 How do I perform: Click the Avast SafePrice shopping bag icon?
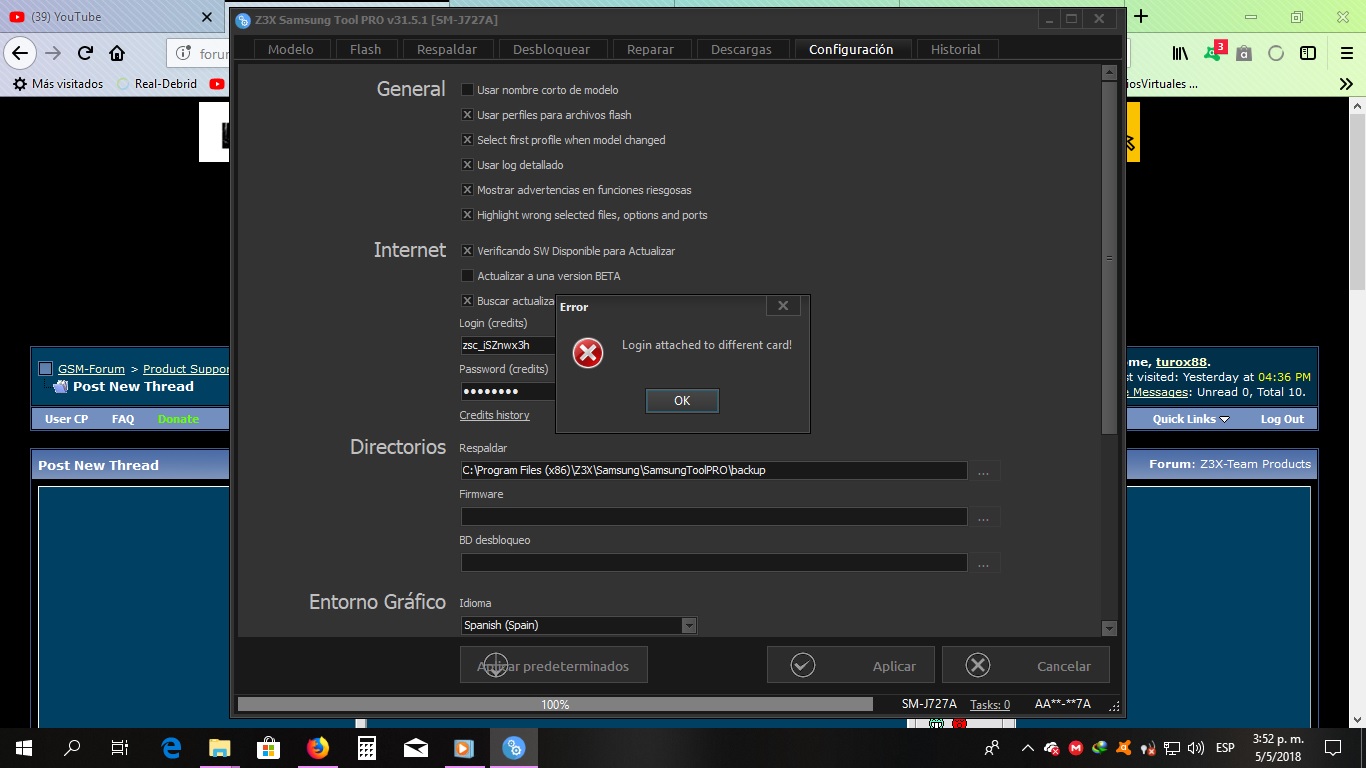coord(1244,53)
